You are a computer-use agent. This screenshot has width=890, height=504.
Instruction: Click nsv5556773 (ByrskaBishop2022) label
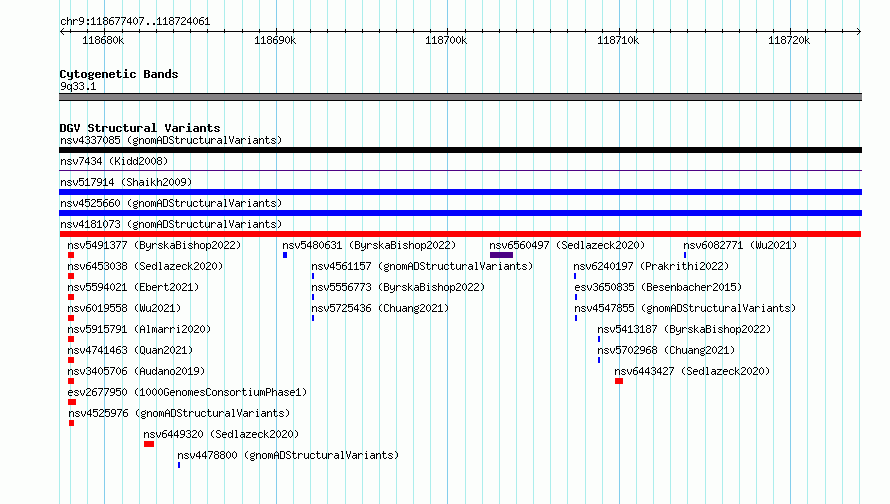398,287
